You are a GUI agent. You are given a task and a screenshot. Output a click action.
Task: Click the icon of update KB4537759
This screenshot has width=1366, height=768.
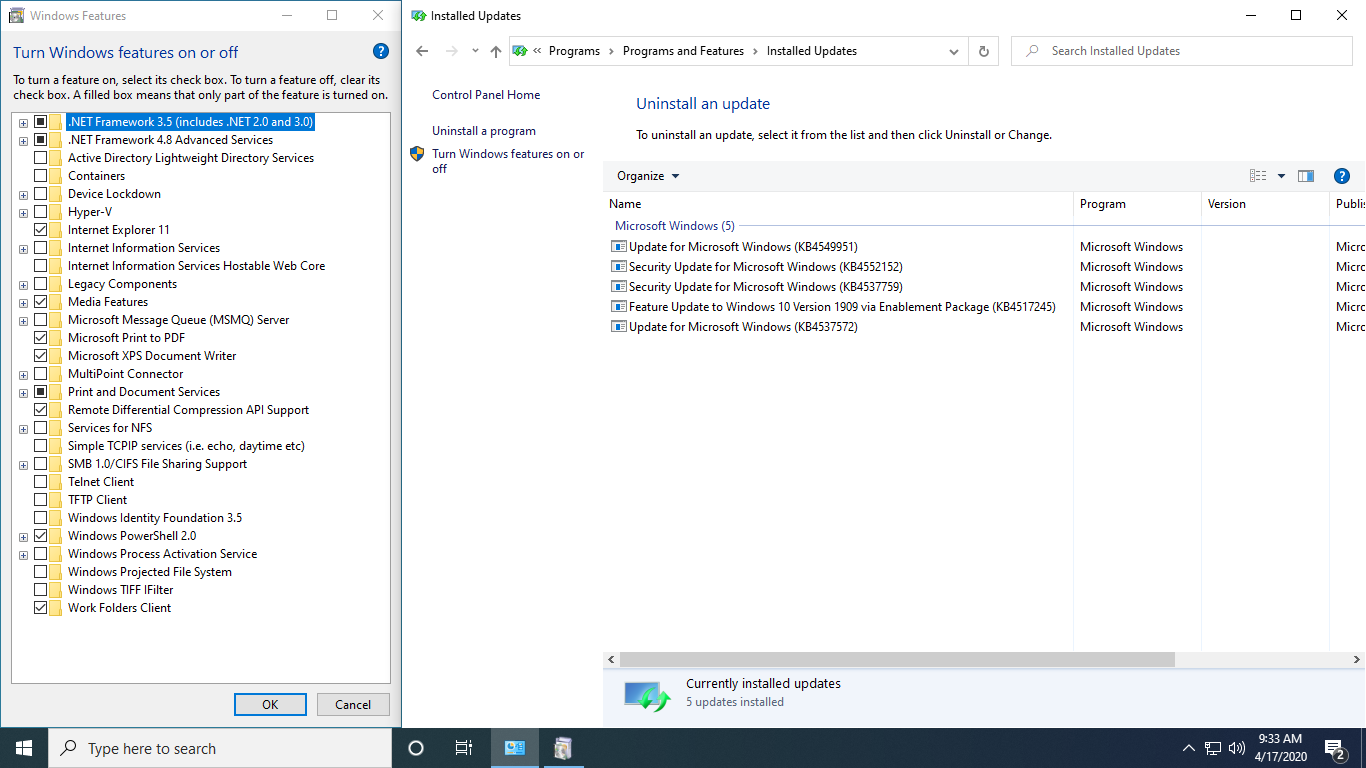pos(619,287)
